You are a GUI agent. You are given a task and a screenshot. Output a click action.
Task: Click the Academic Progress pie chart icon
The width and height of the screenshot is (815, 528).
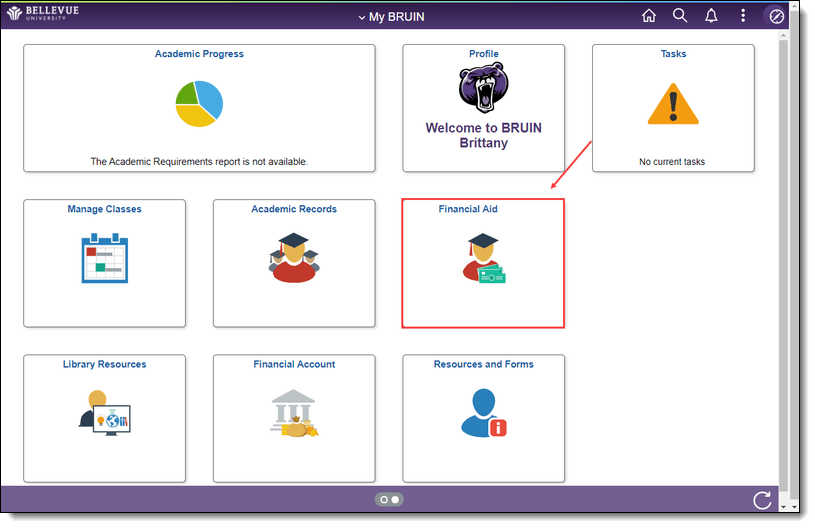(199, 103)
